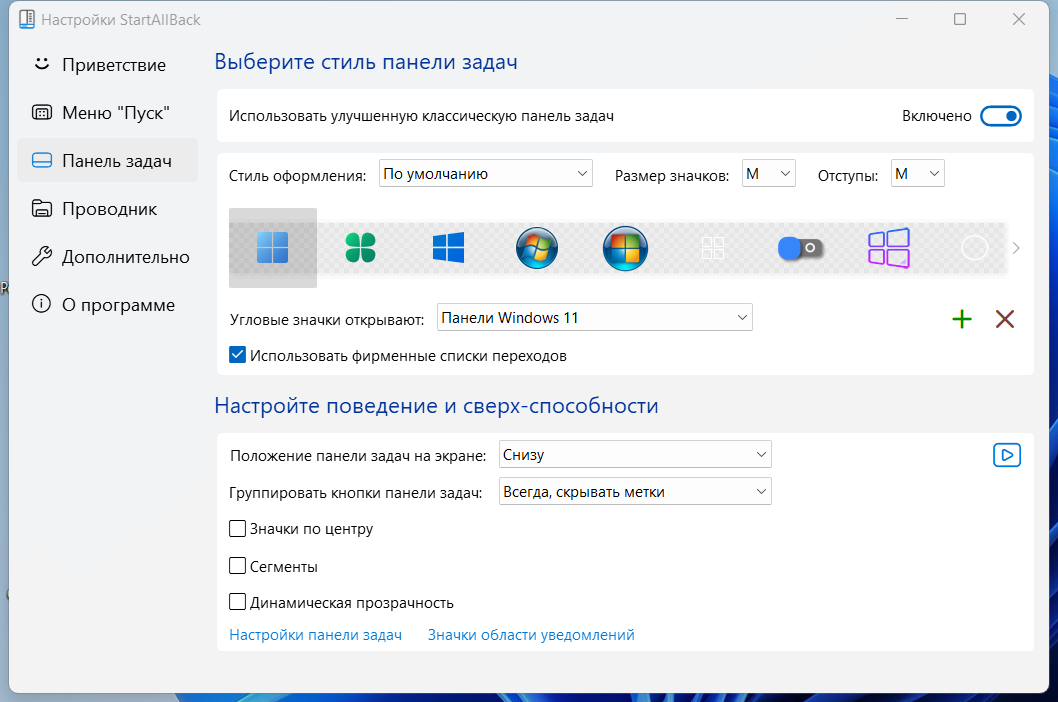Choose the dark blue Vista orb start icon
The image size is (1058, 702).
(x=625, y=248)
